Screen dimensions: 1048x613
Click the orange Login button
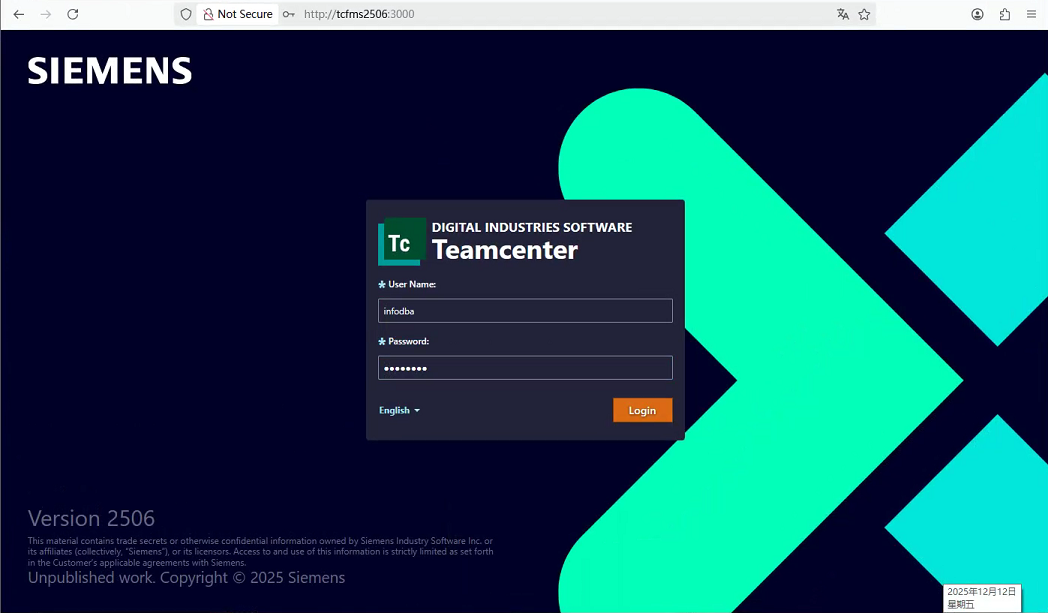click(x=642, y=410)
